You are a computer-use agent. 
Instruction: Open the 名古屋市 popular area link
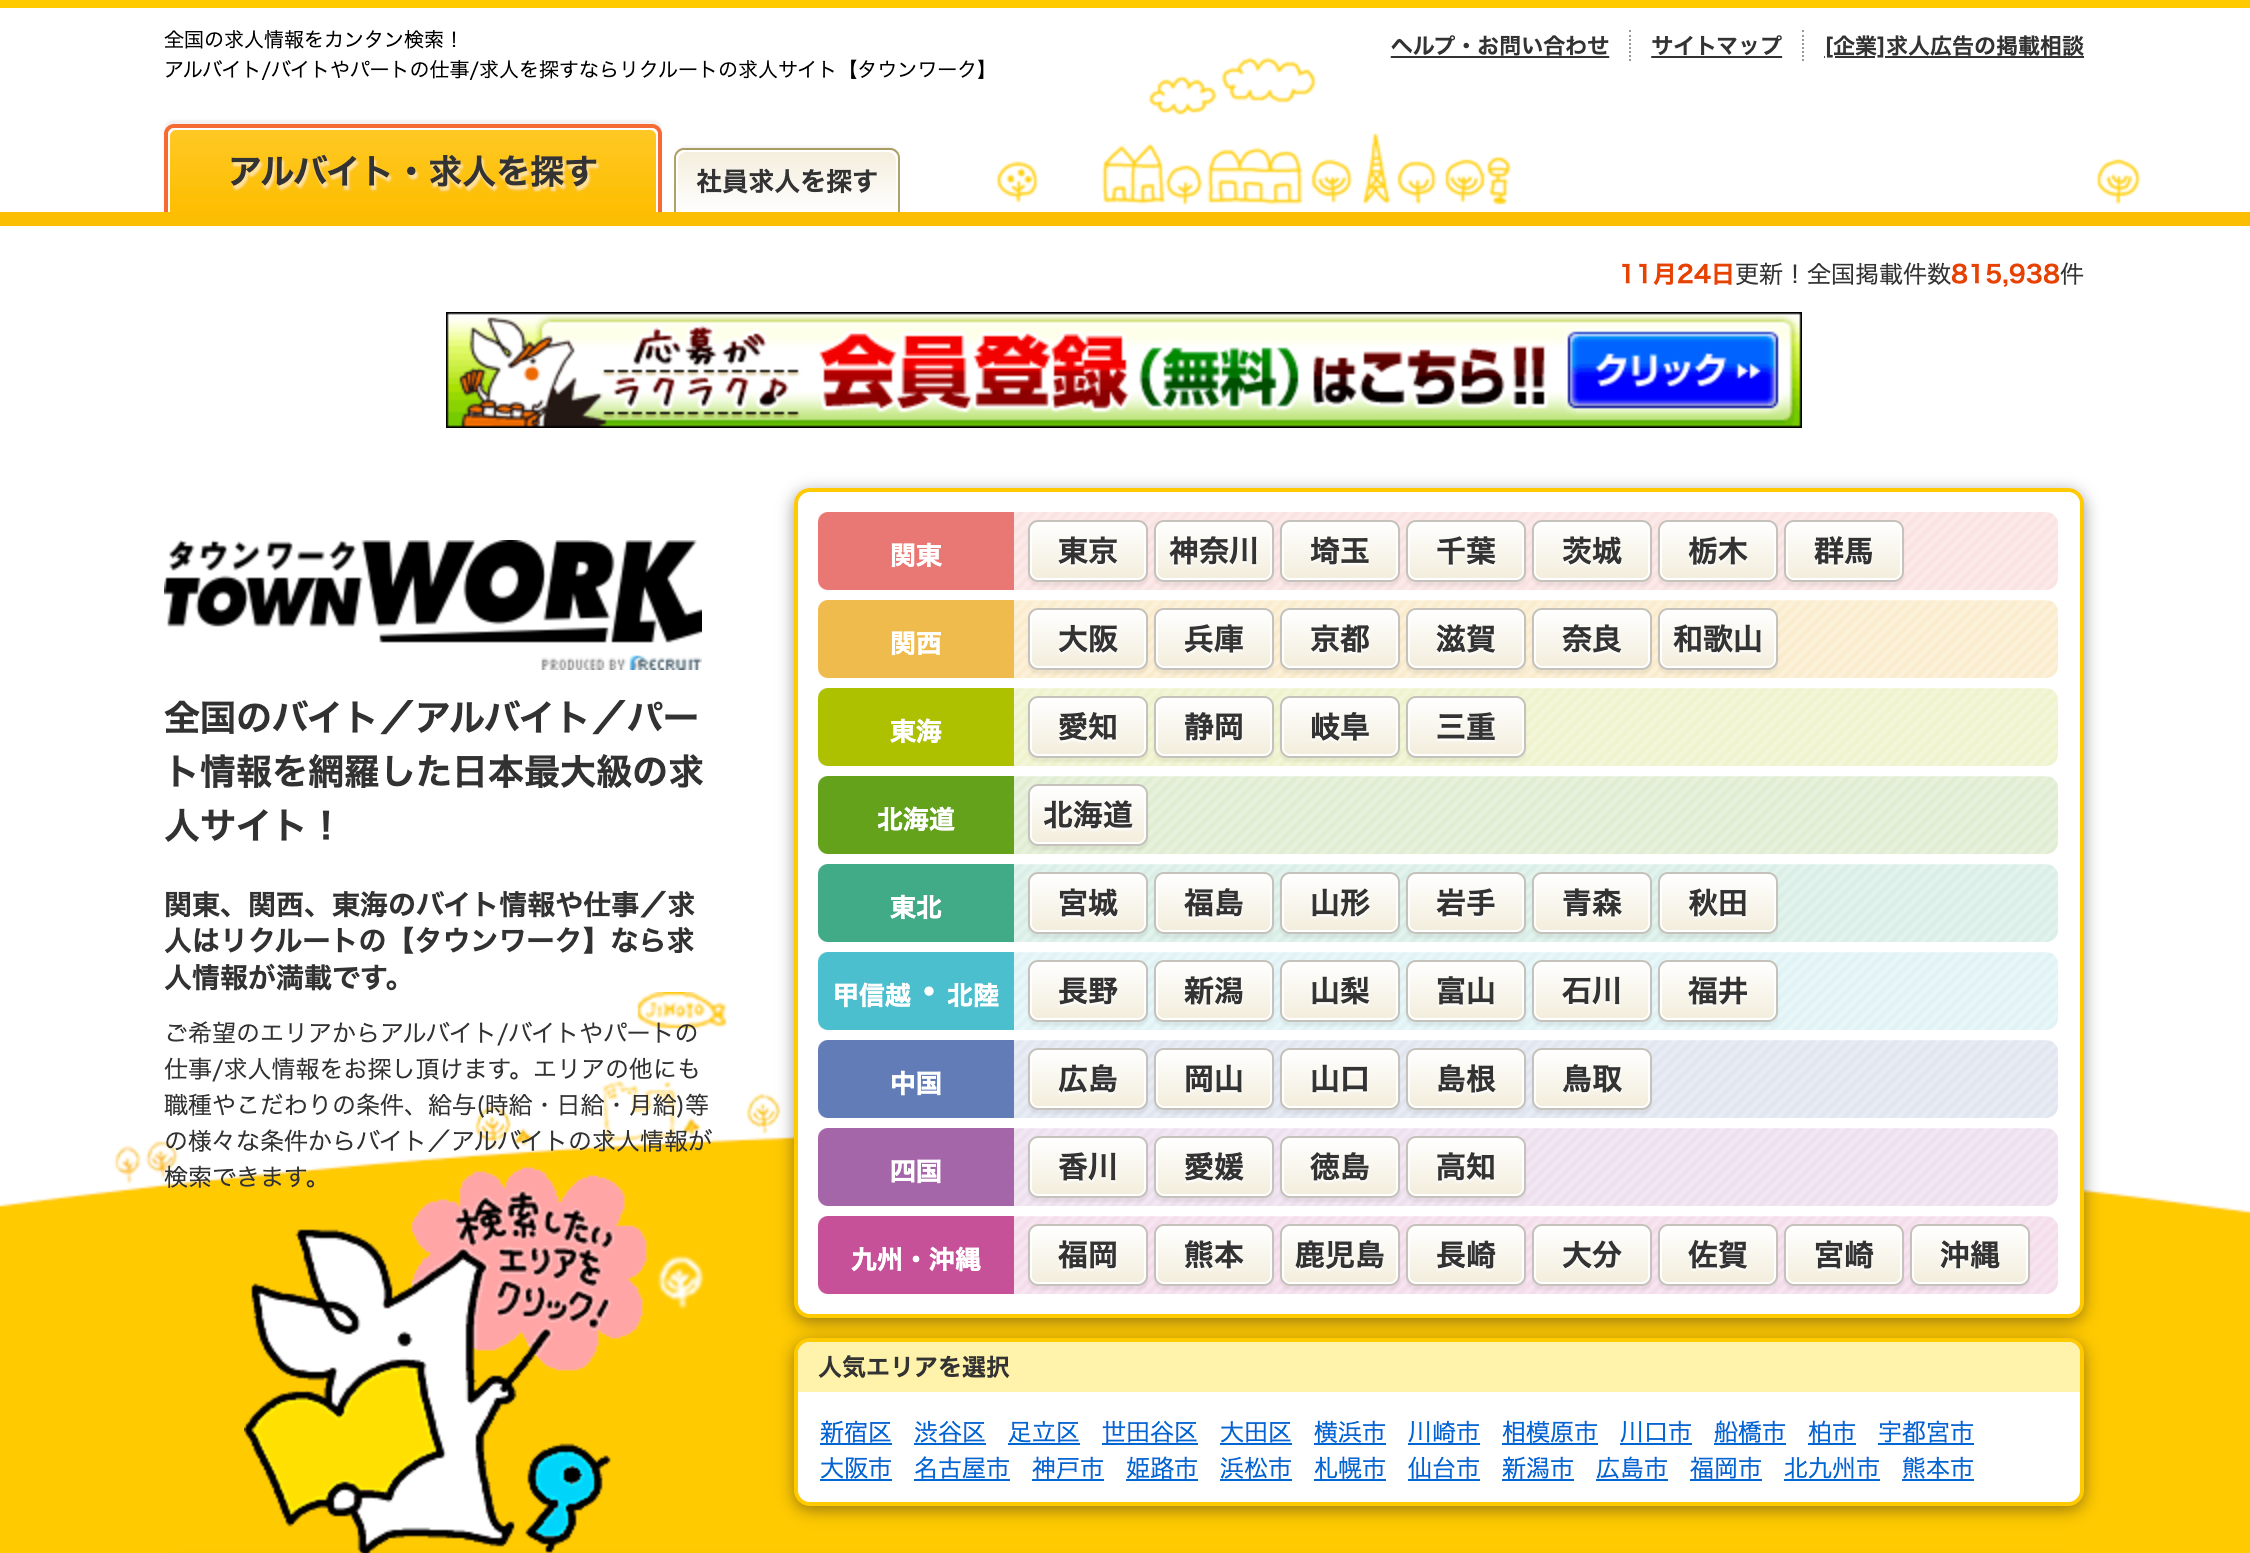(960, 1469)
